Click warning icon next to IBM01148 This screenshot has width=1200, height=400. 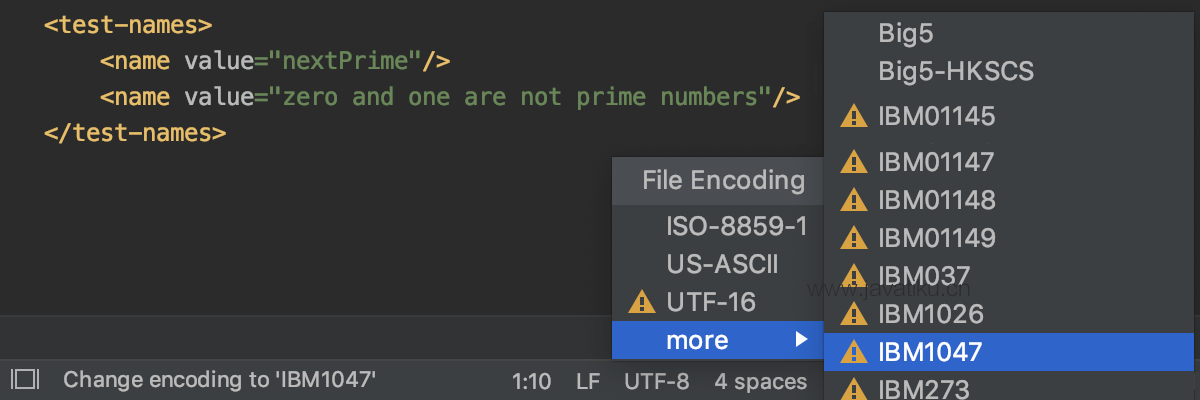point(853,200)
